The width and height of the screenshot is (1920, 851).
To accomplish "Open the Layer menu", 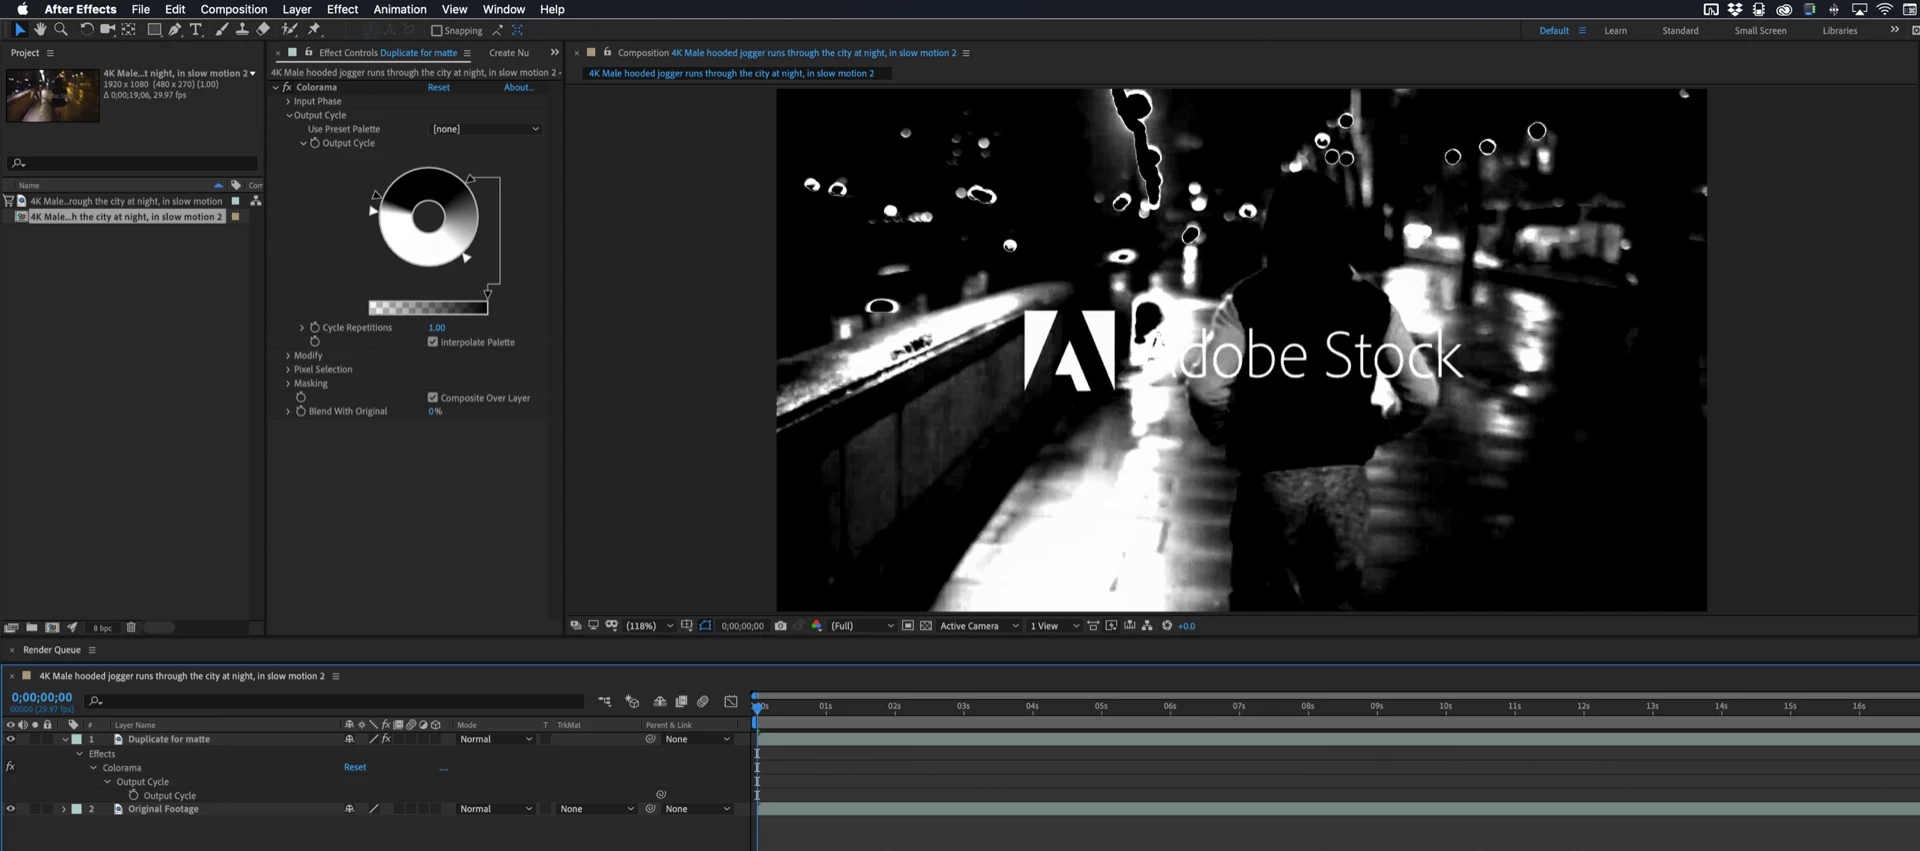I will pyautogui.click(x=297, y=9).
